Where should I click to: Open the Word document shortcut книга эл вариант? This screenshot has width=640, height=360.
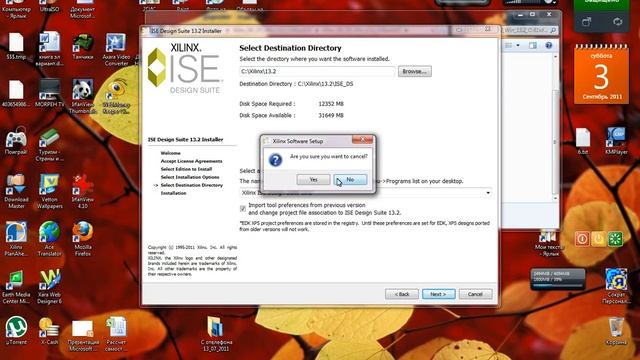coord(49,48)
